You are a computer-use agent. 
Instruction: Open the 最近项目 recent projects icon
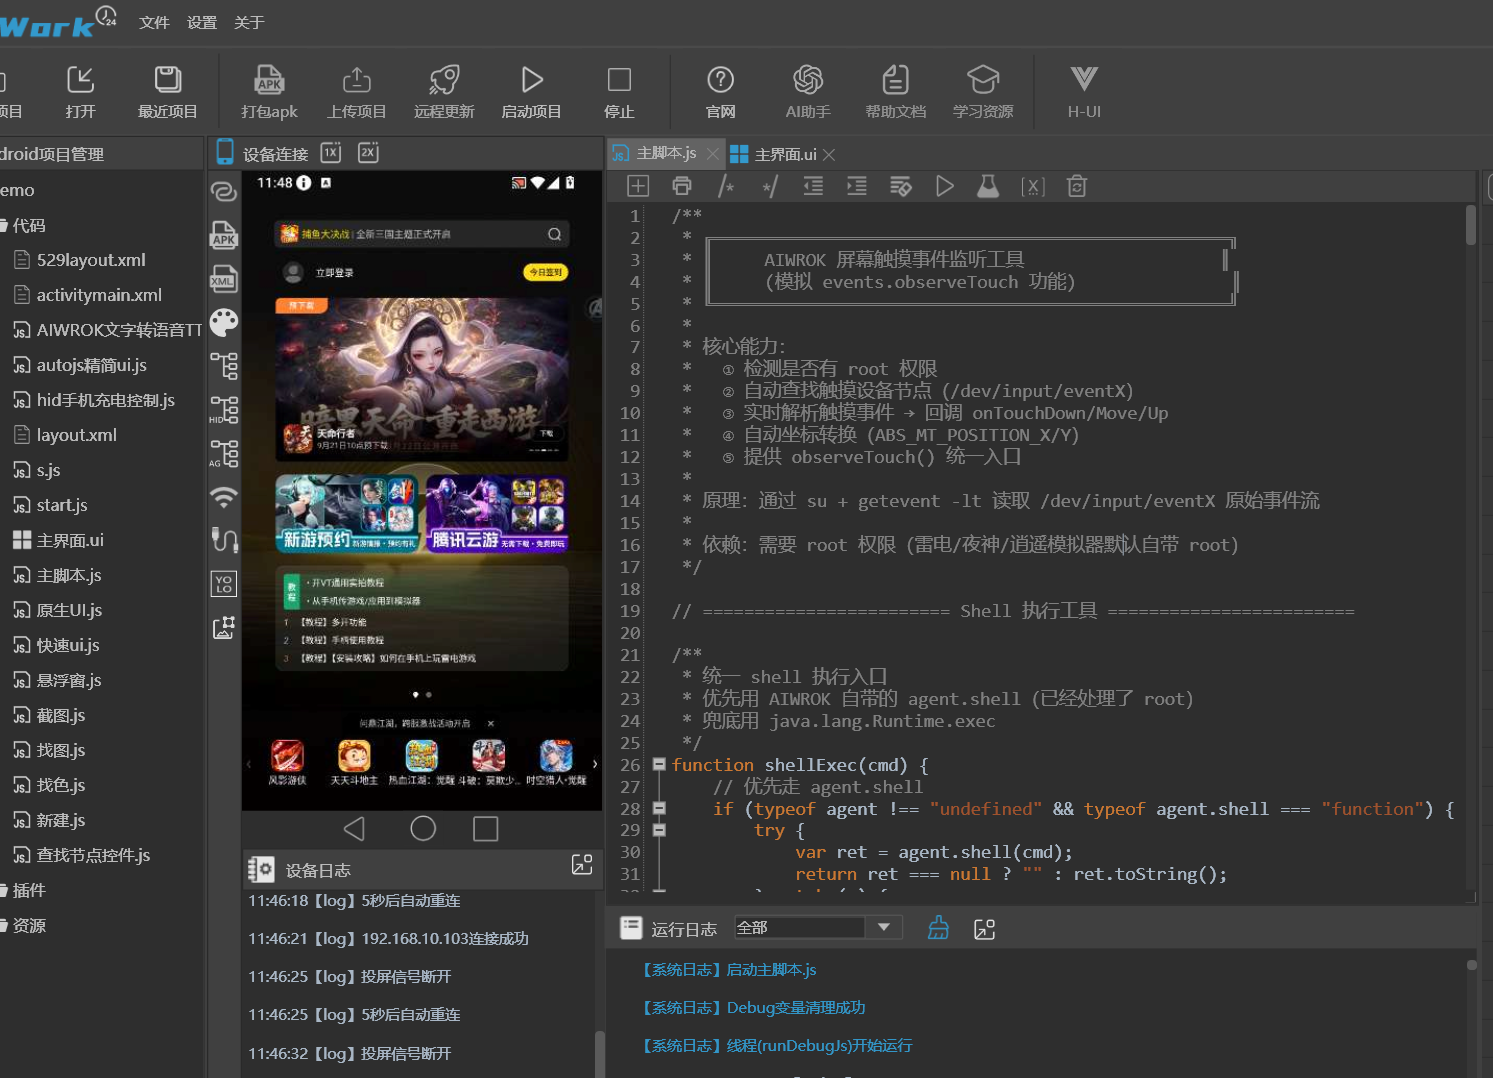tap(167, 80)
